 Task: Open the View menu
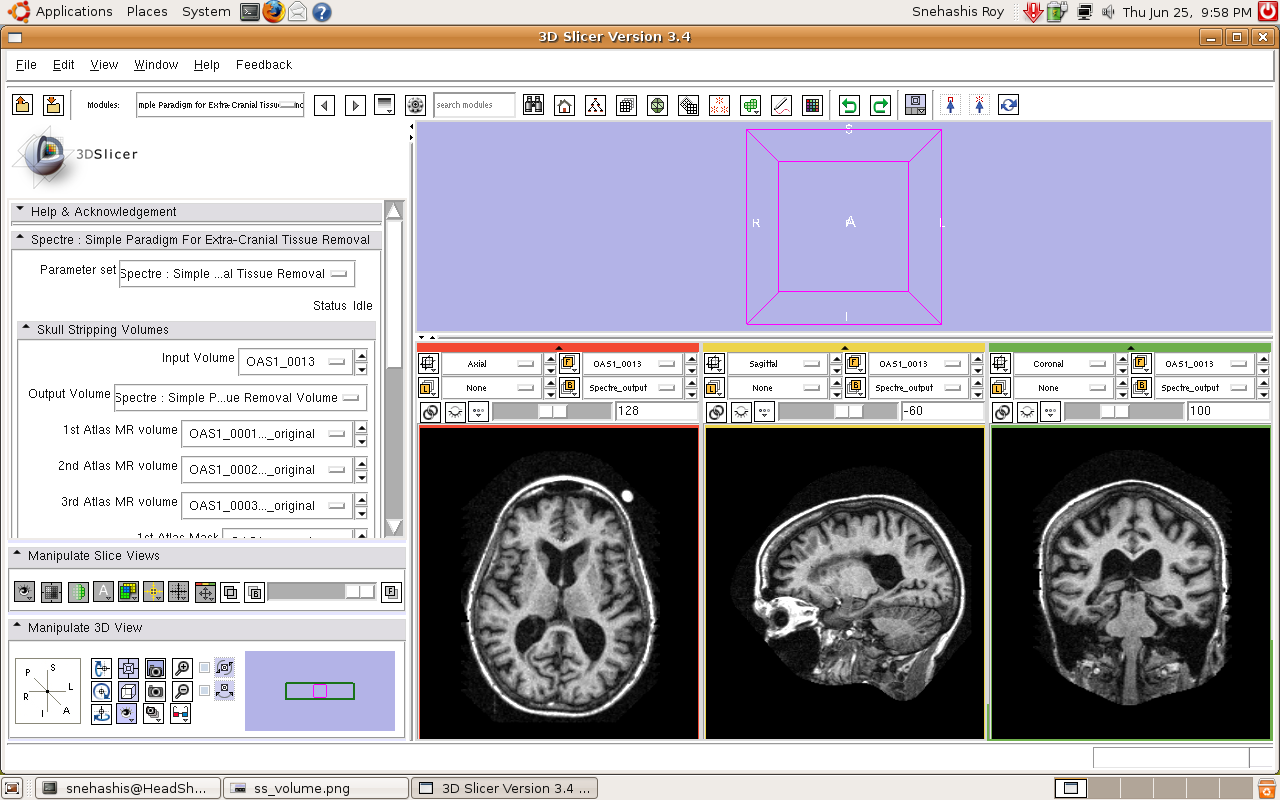point(104,65)
